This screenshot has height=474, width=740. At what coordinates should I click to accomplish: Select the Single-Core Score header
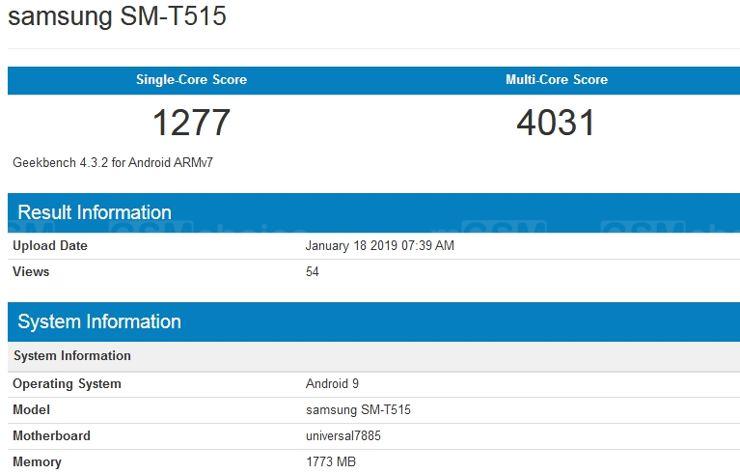(191, 79)
